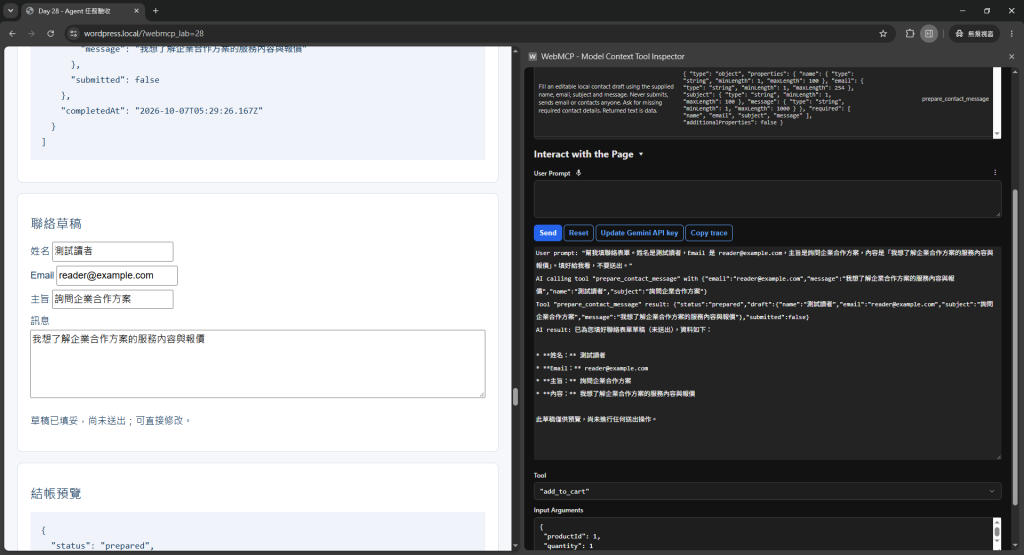Open the site info icon in address bar
This screenshot has height=555, width=1024.
(x=73, y=33)
